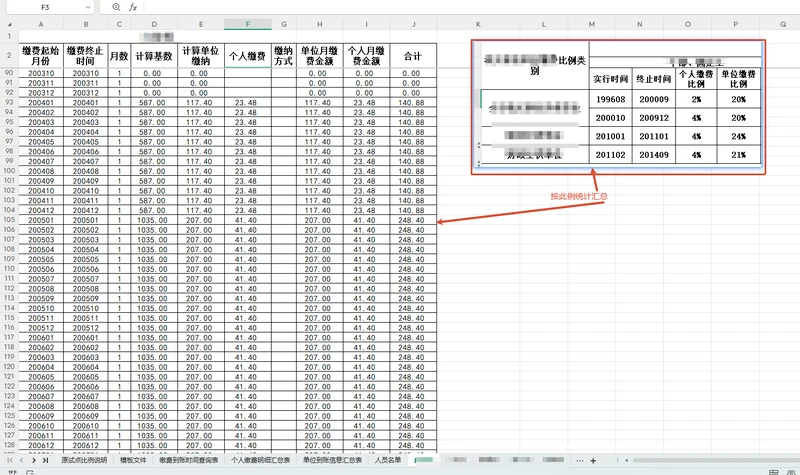Open 个人缴费明细汇总表 sheet tab
The image size is (800, 475).
tap(260, 460)
